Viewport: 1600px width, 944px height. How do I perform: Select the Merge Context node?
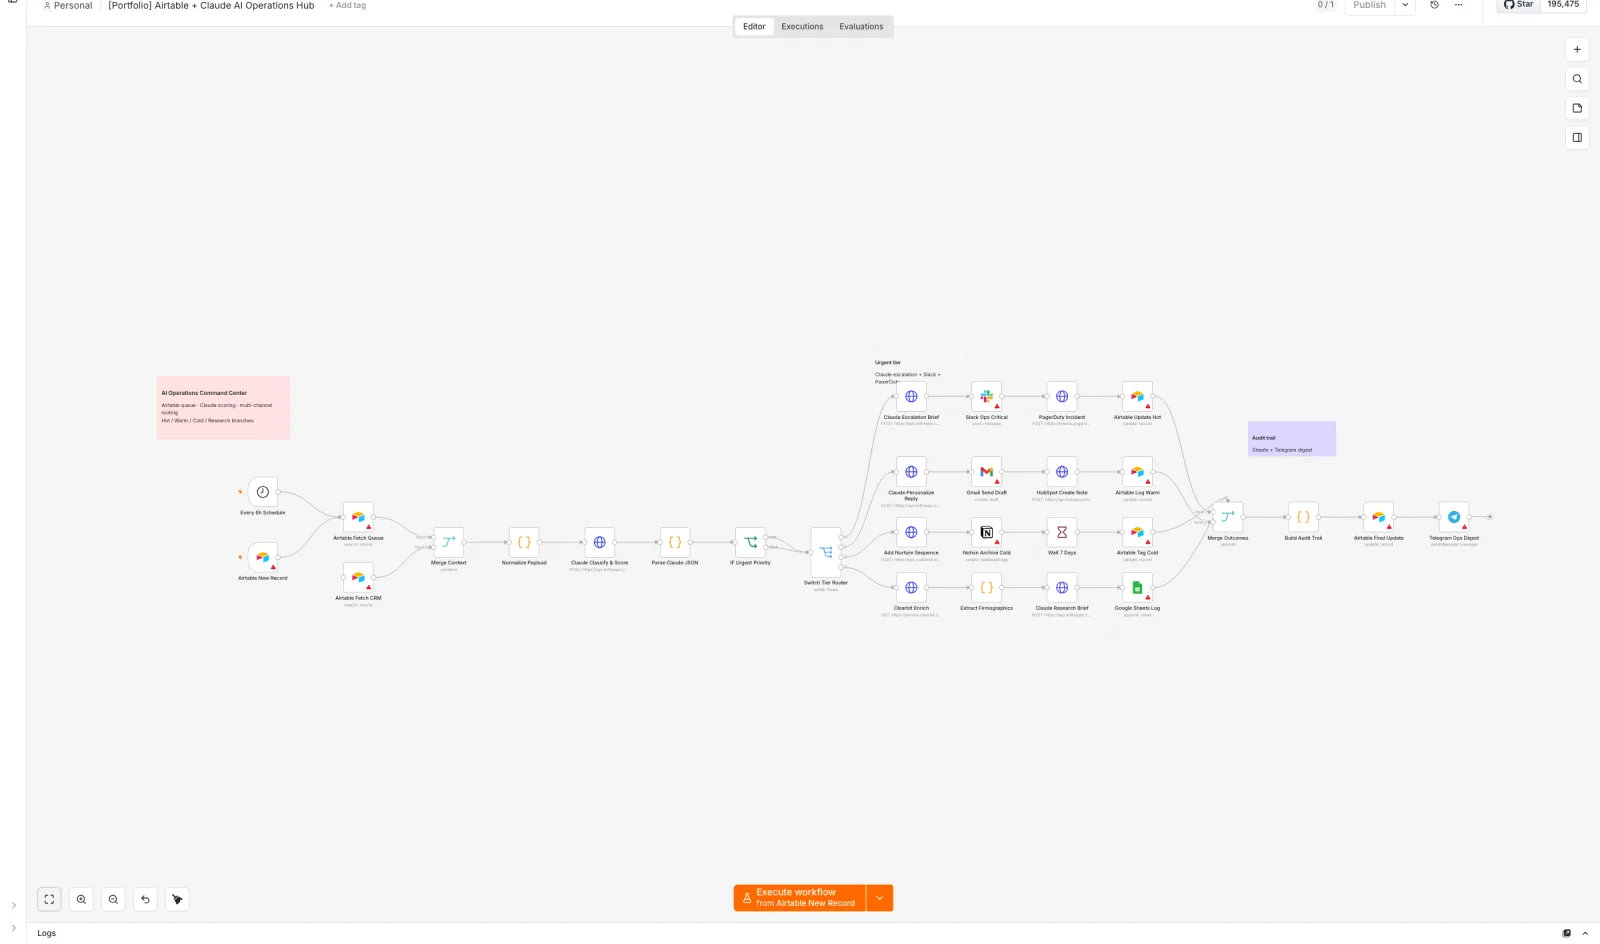[x=449, y=542]
